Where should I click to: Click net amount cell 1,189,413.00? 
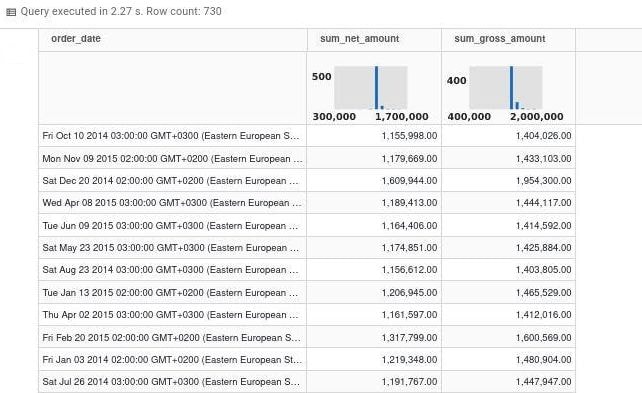click(374, 203)
